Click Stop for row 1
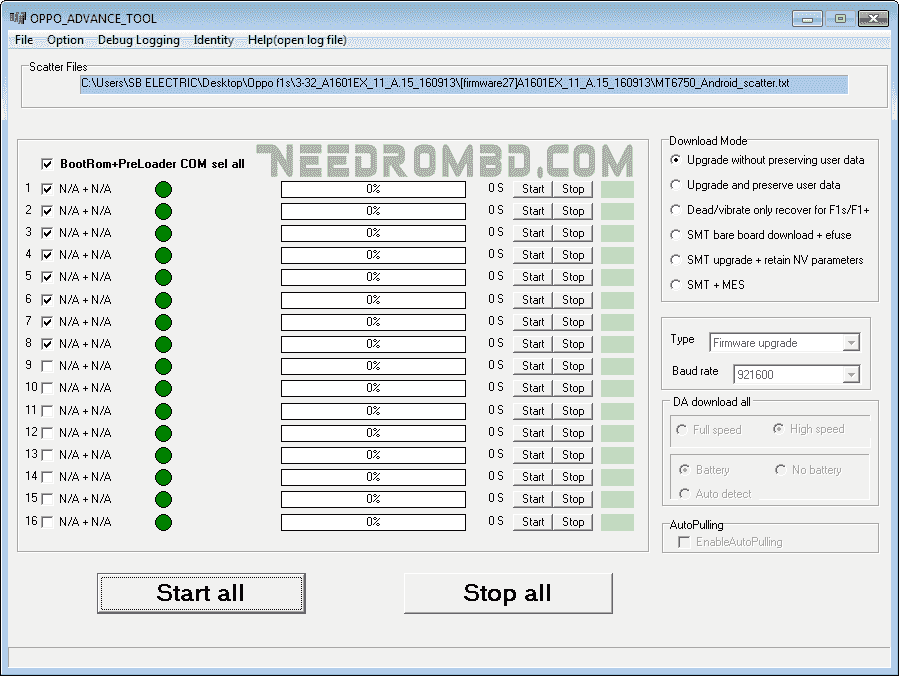 tap(573, 189)
